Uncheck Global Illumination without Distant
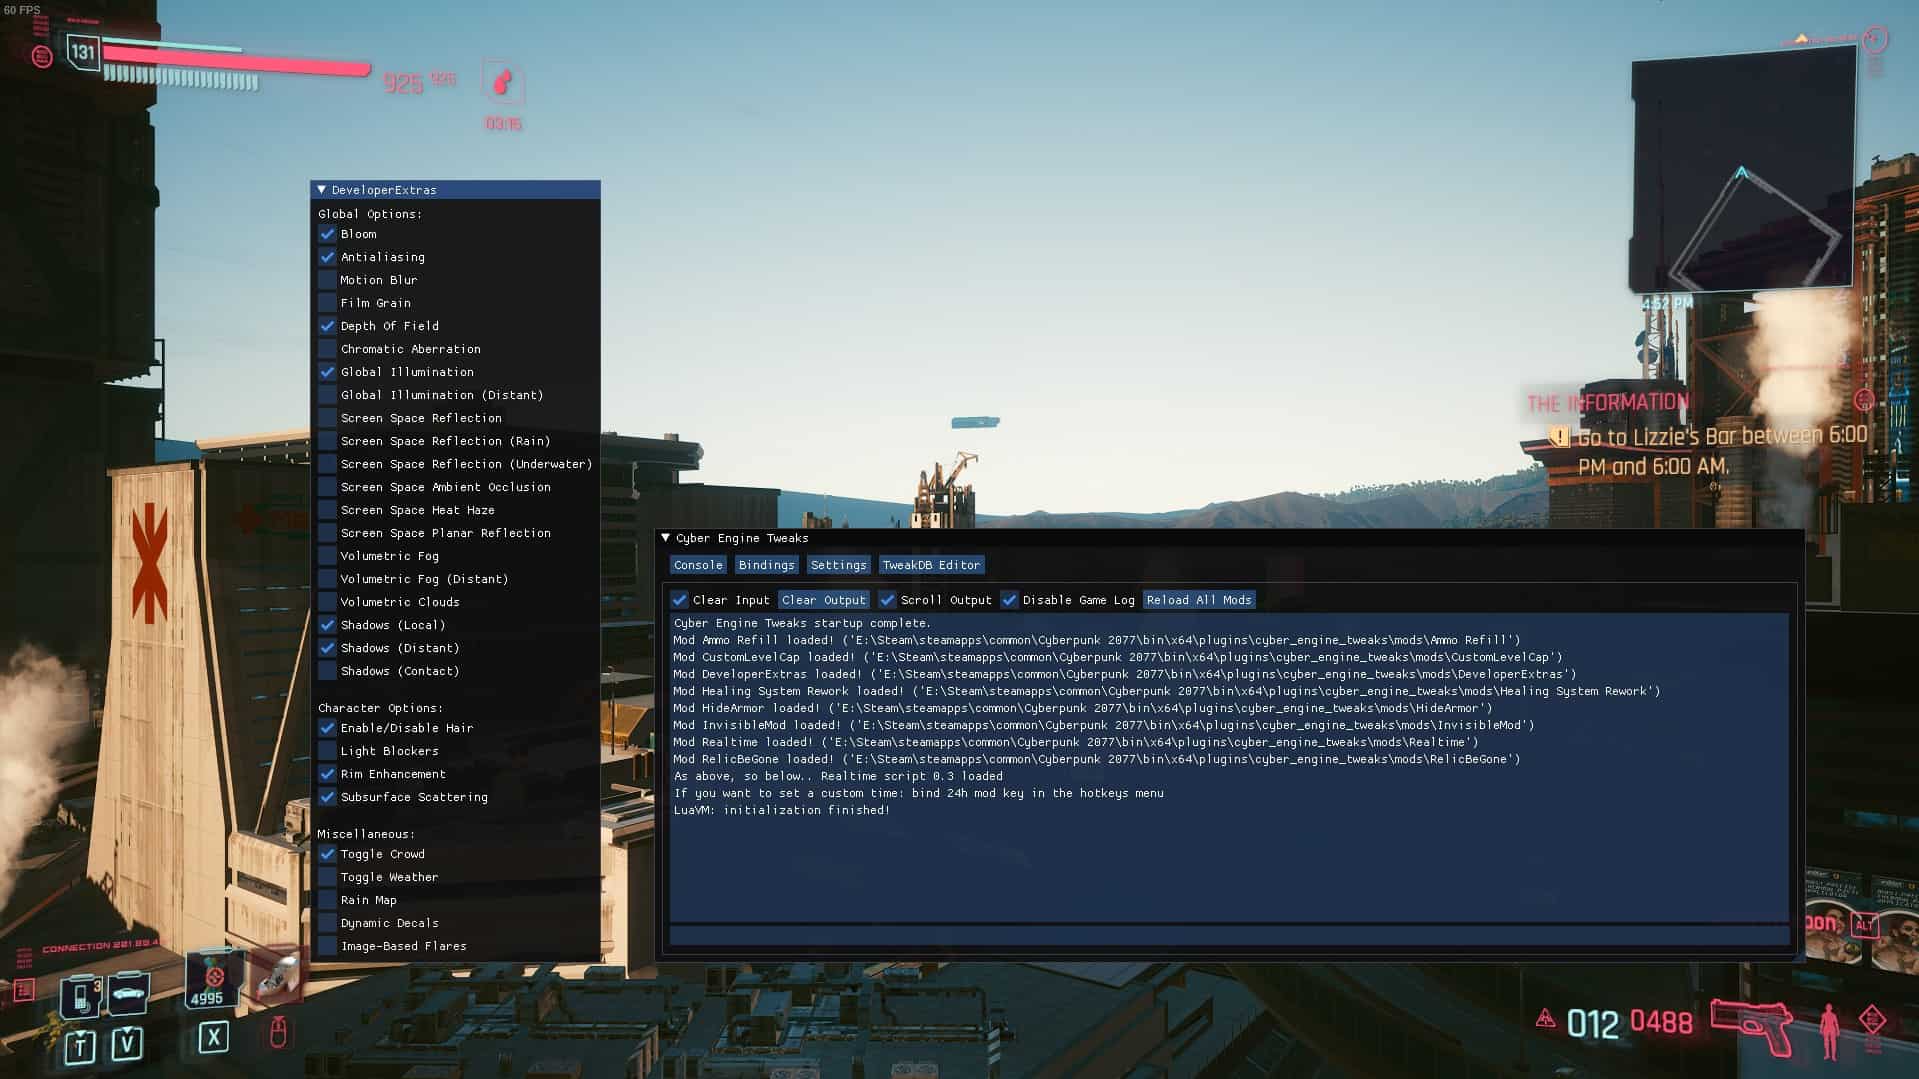This screenshot has width=1919, height=1079. tap(327, 372)
